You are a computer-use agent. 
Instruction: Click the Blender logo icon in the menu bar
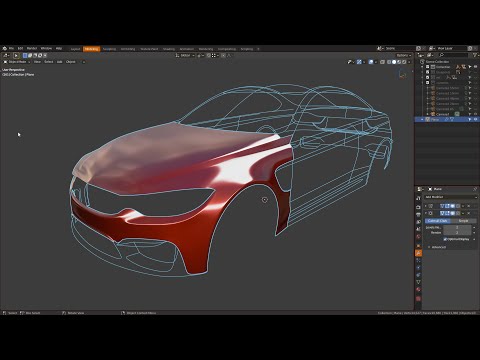click(4, 49)
